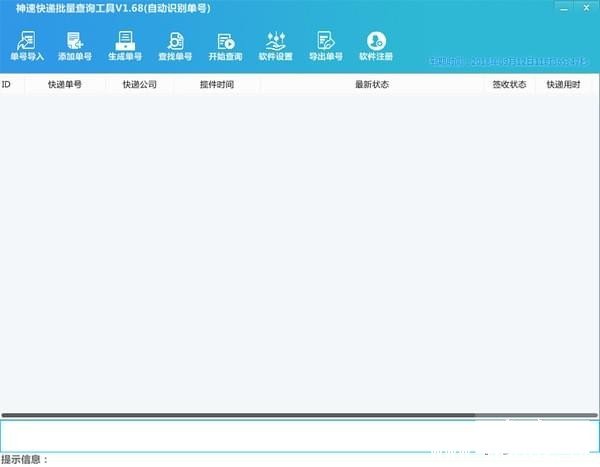
Task: Click the 快递公司 column header
Action: (x=138, y=85)
